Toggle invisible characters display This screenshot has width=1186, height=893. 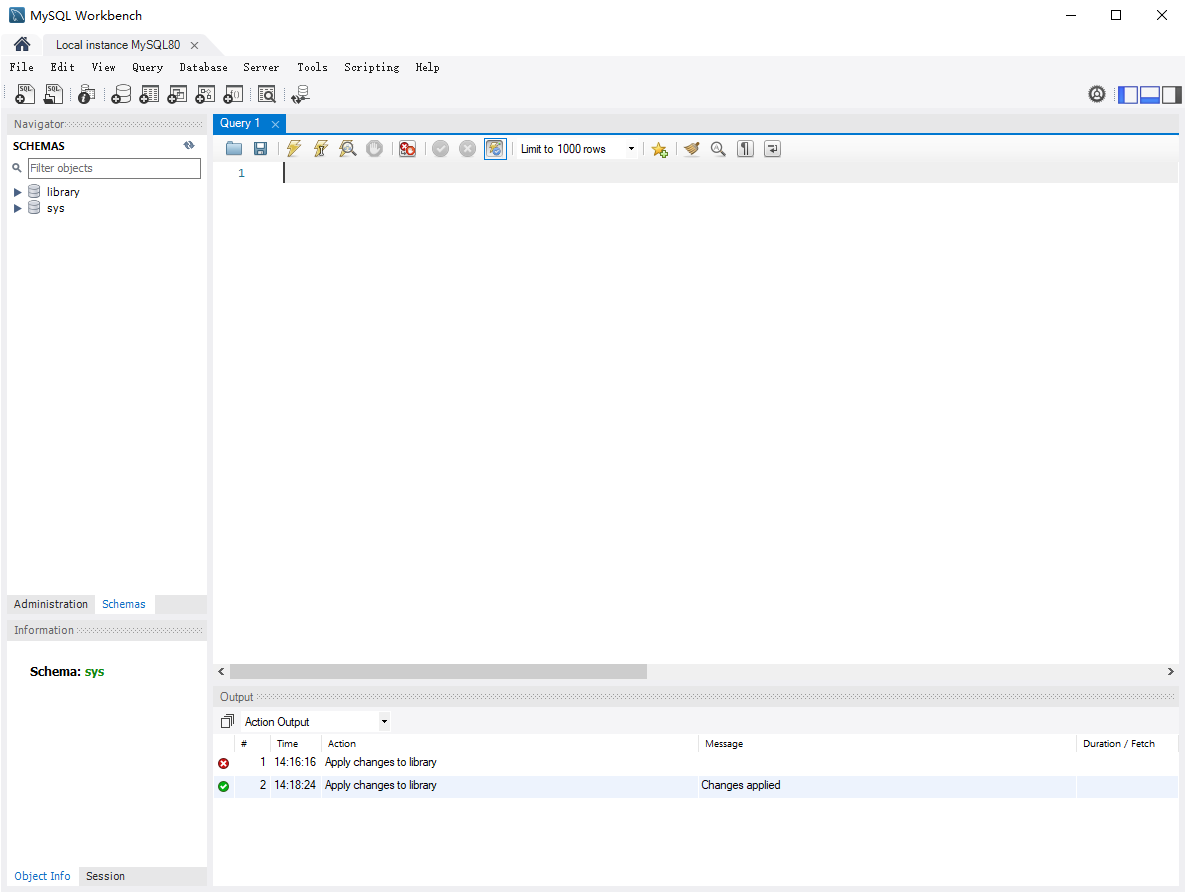pyautogui.click(x=745, y=148)
